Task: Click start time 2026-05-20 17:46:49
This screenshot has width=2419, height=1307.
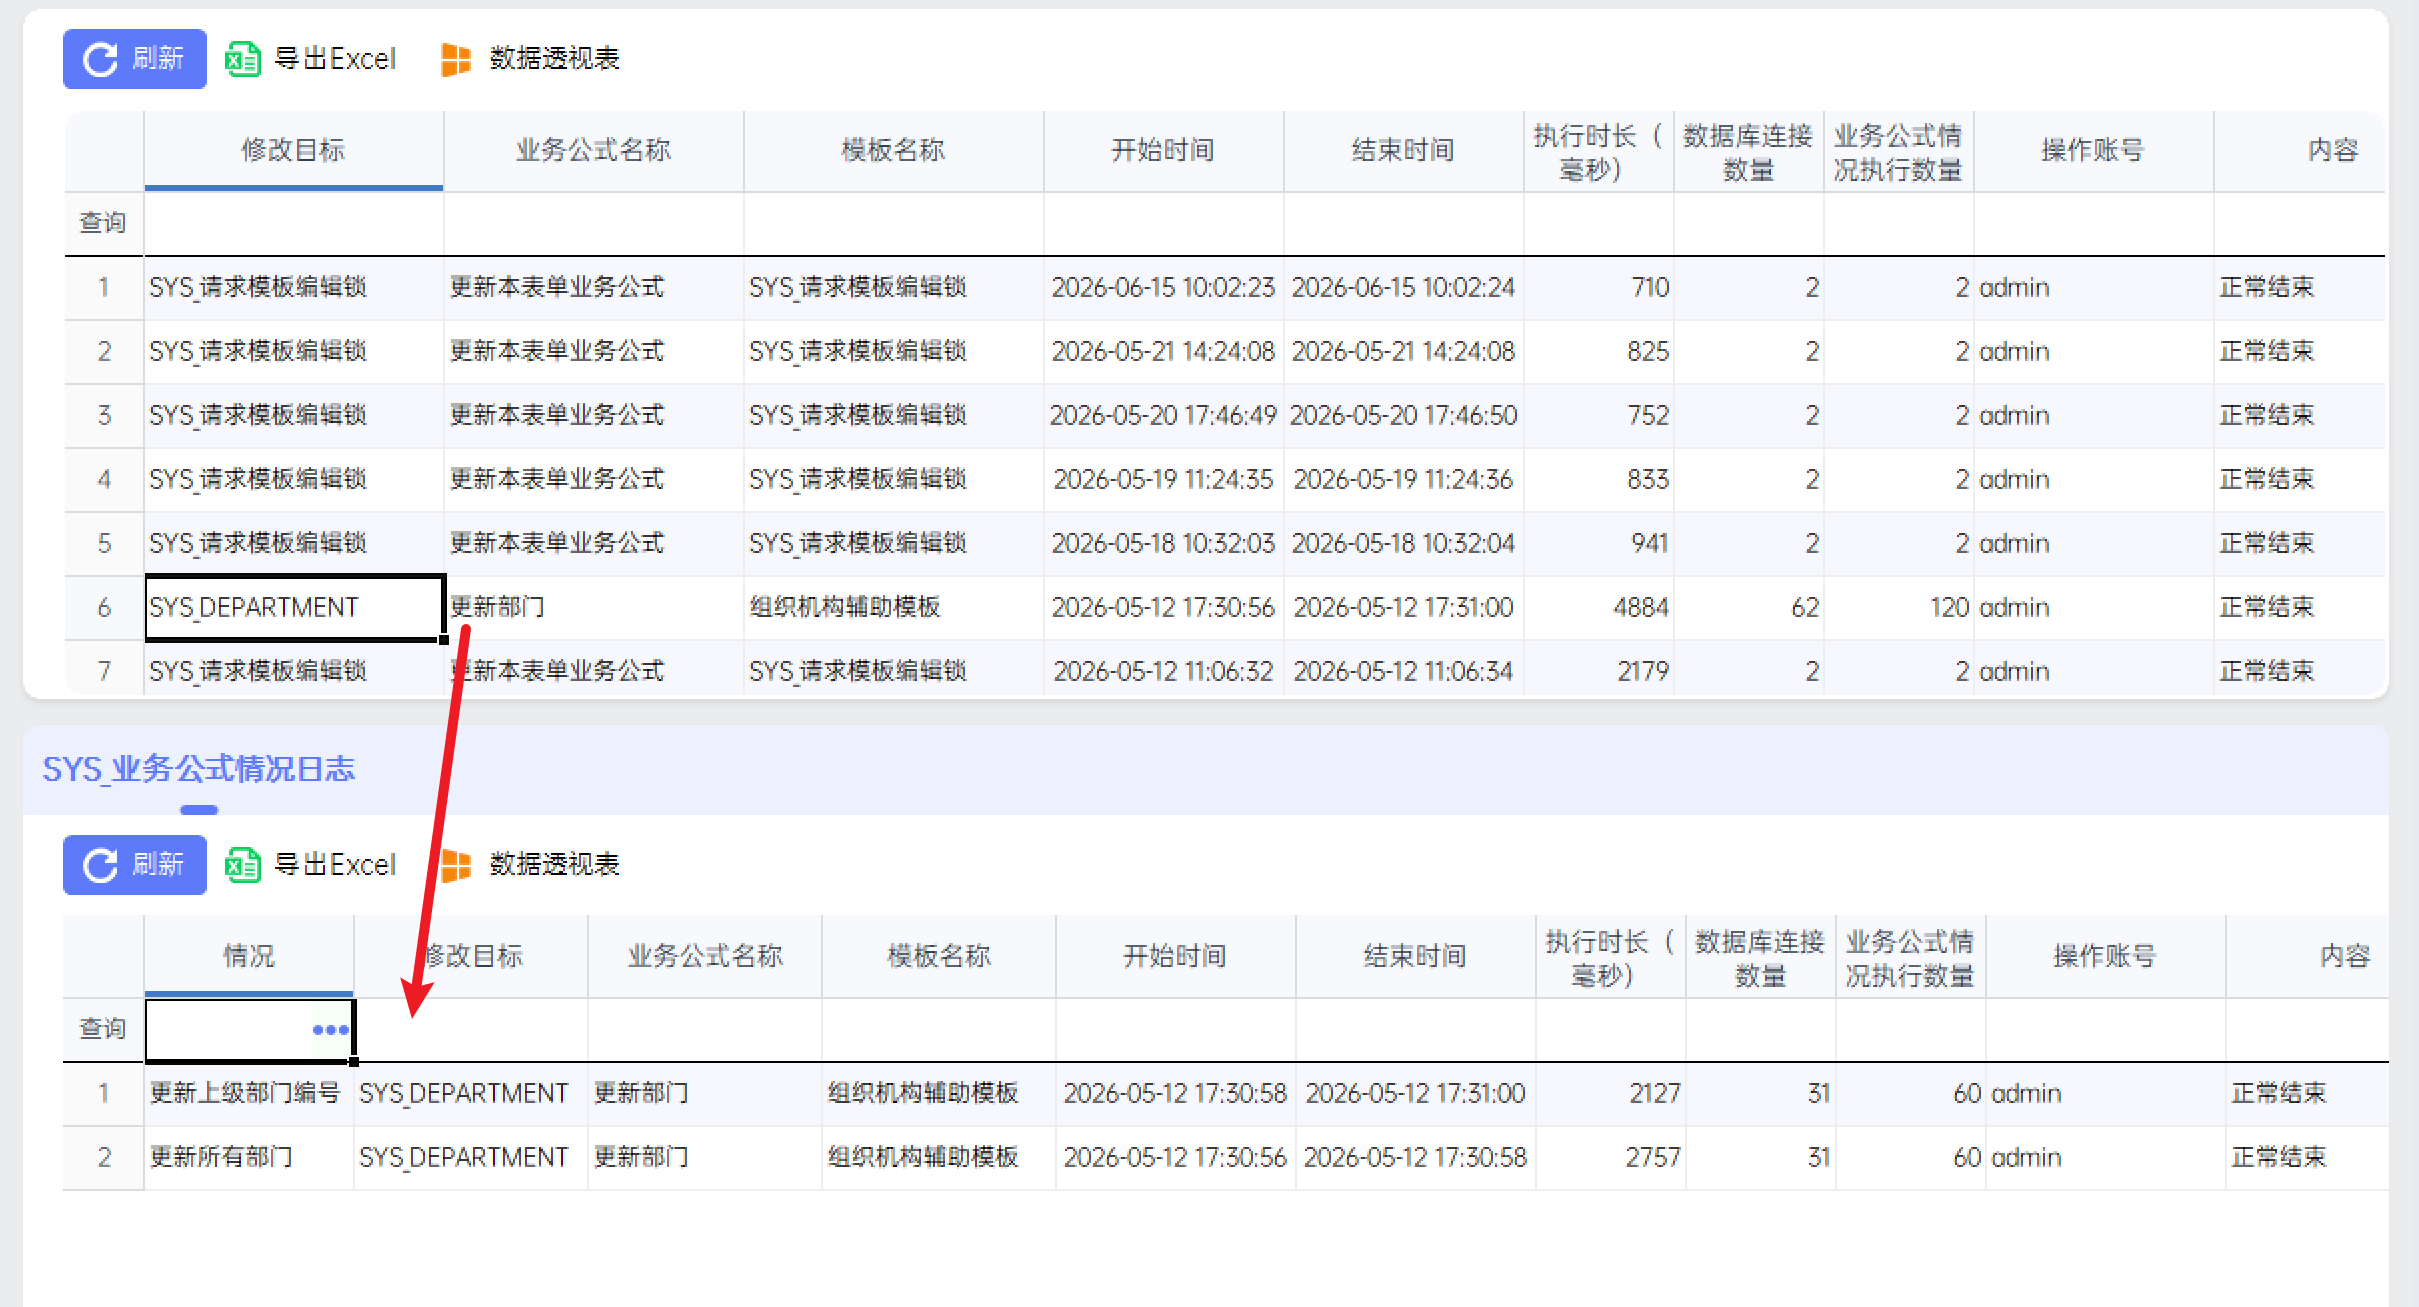Action: [x=1164, y=415]
